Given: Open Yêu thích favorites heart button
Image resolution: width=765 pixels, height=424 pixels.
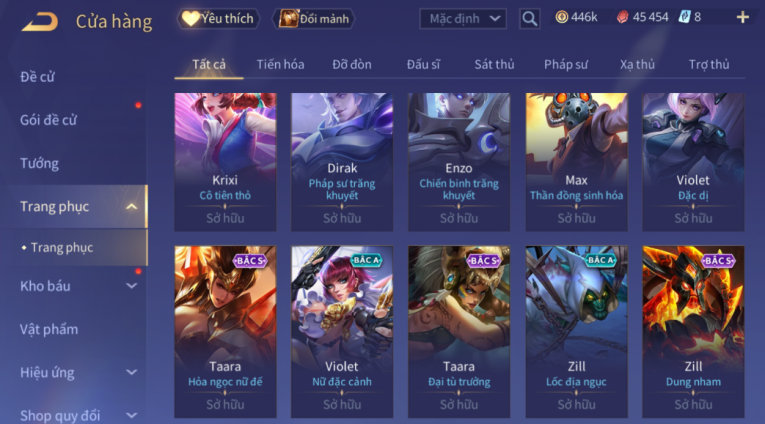Looking at the screenshot, I should point(218,19).
